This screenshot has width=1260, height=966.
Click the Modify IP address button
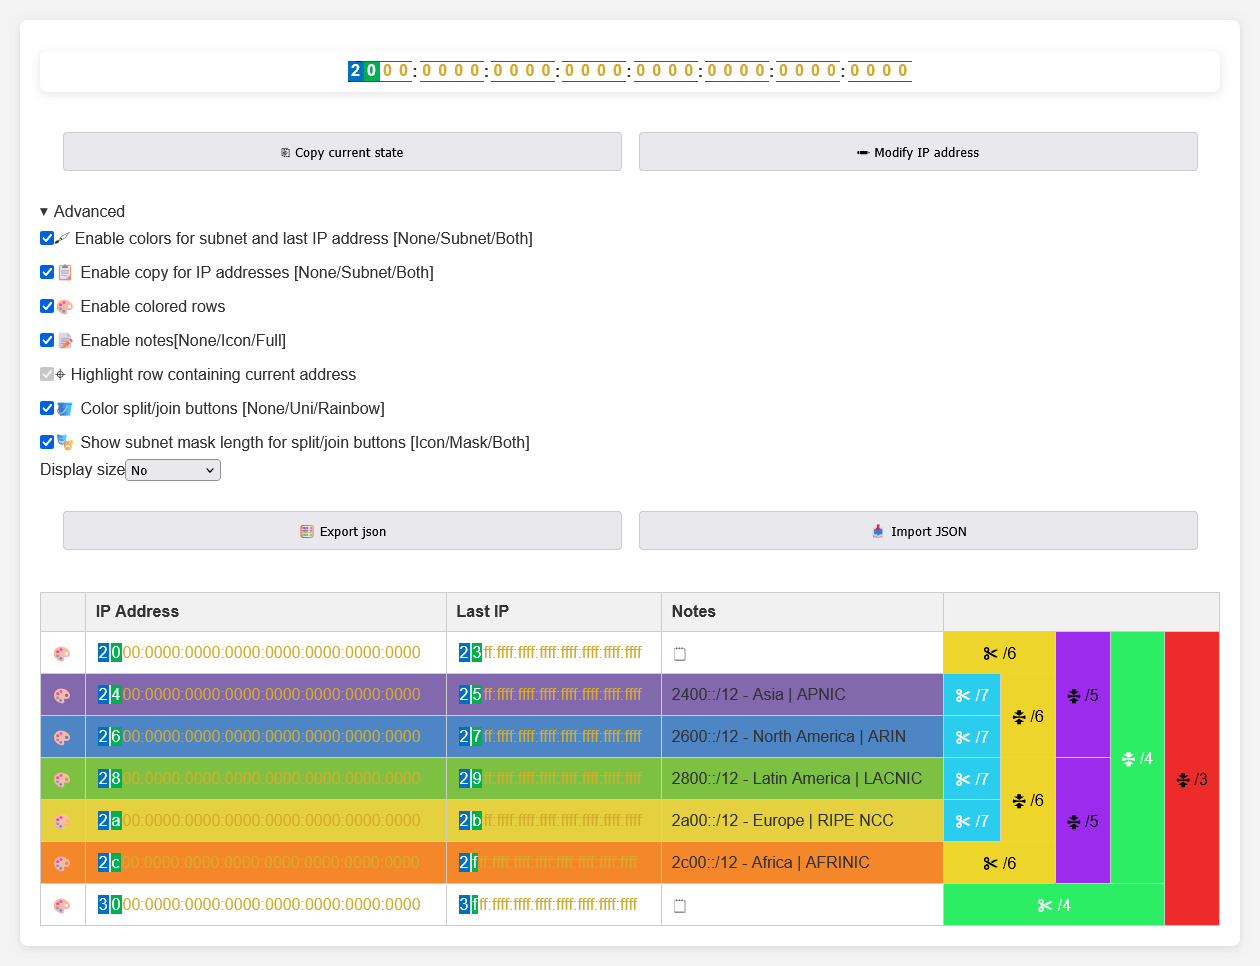click(x=918, y=152)
